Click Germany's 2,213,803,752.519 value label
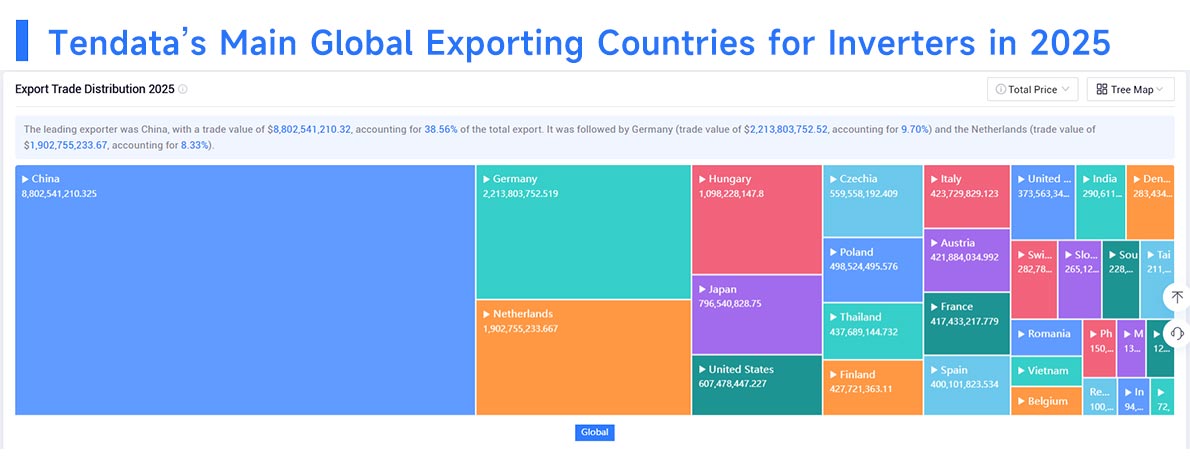1190x456 pixels. pyautogui.click(x=521, y=193)
